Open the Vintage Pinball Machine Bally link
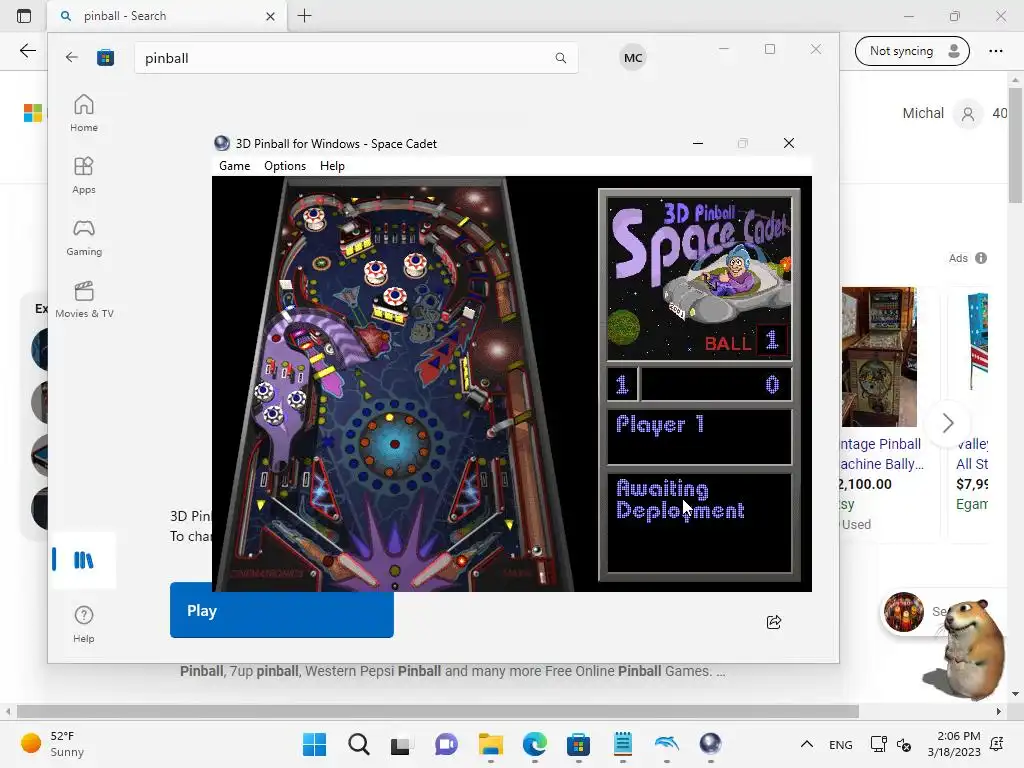Screen dimensions: 1024x768 (x=882, y=454)
